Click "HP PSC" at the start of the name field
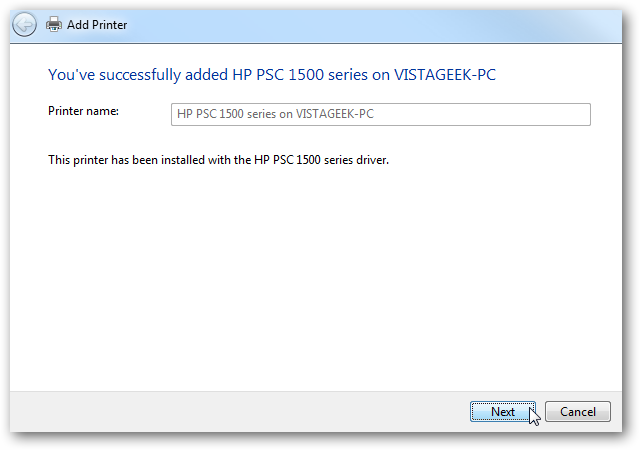Screen dimensions: 640x450 pos(197,114)
